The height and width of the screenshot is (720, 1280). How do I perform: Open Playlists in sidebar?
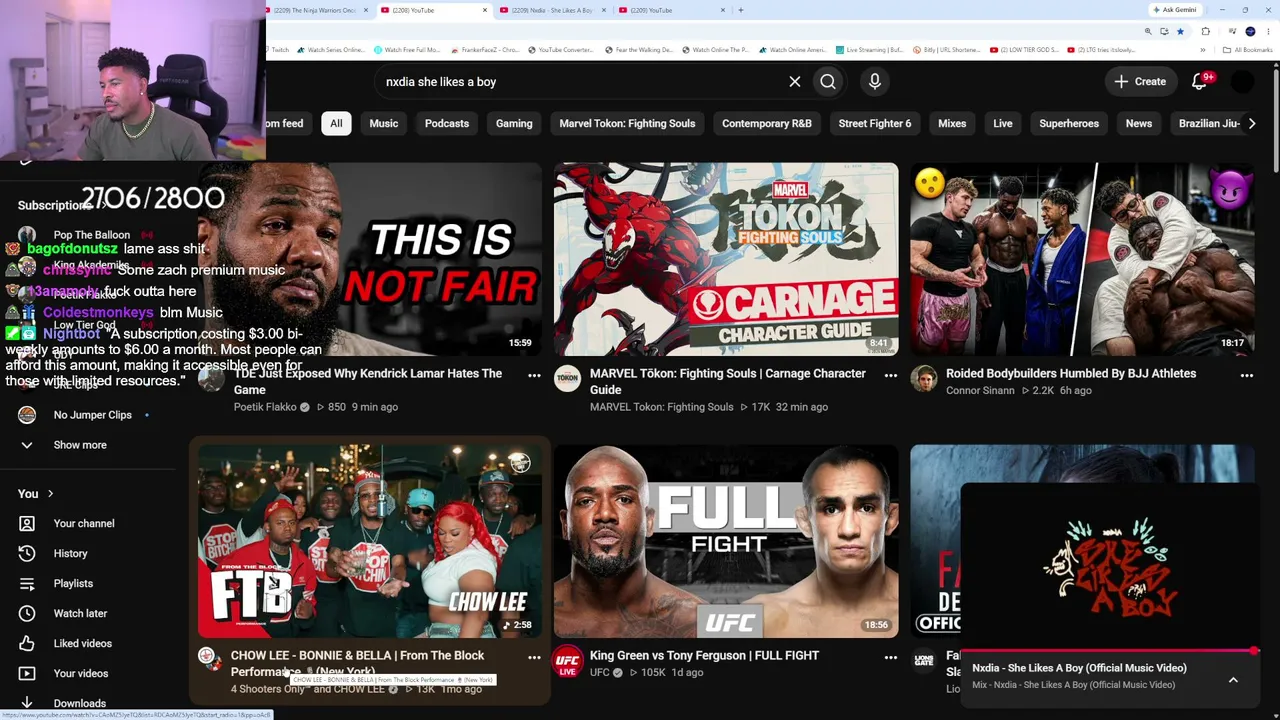click(x=73, y=583)
